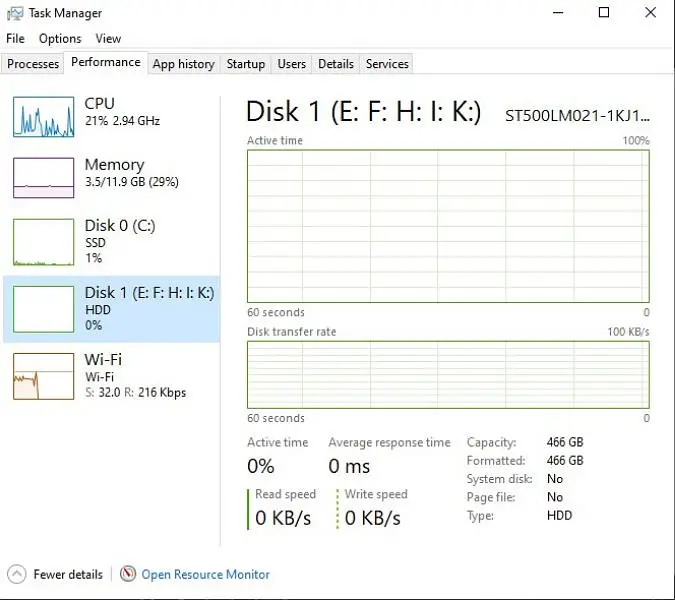
Task: Switch to the Processes tab
Action: tap(33, 64)
